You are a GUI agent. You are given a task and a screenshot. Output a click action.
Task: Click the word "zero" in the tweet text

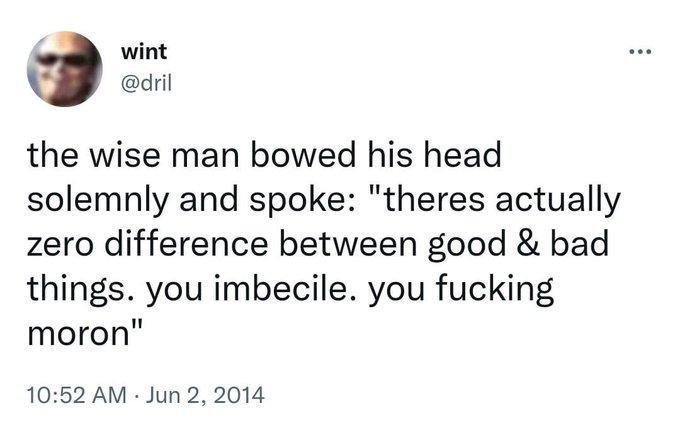click(x=60, y=245)
